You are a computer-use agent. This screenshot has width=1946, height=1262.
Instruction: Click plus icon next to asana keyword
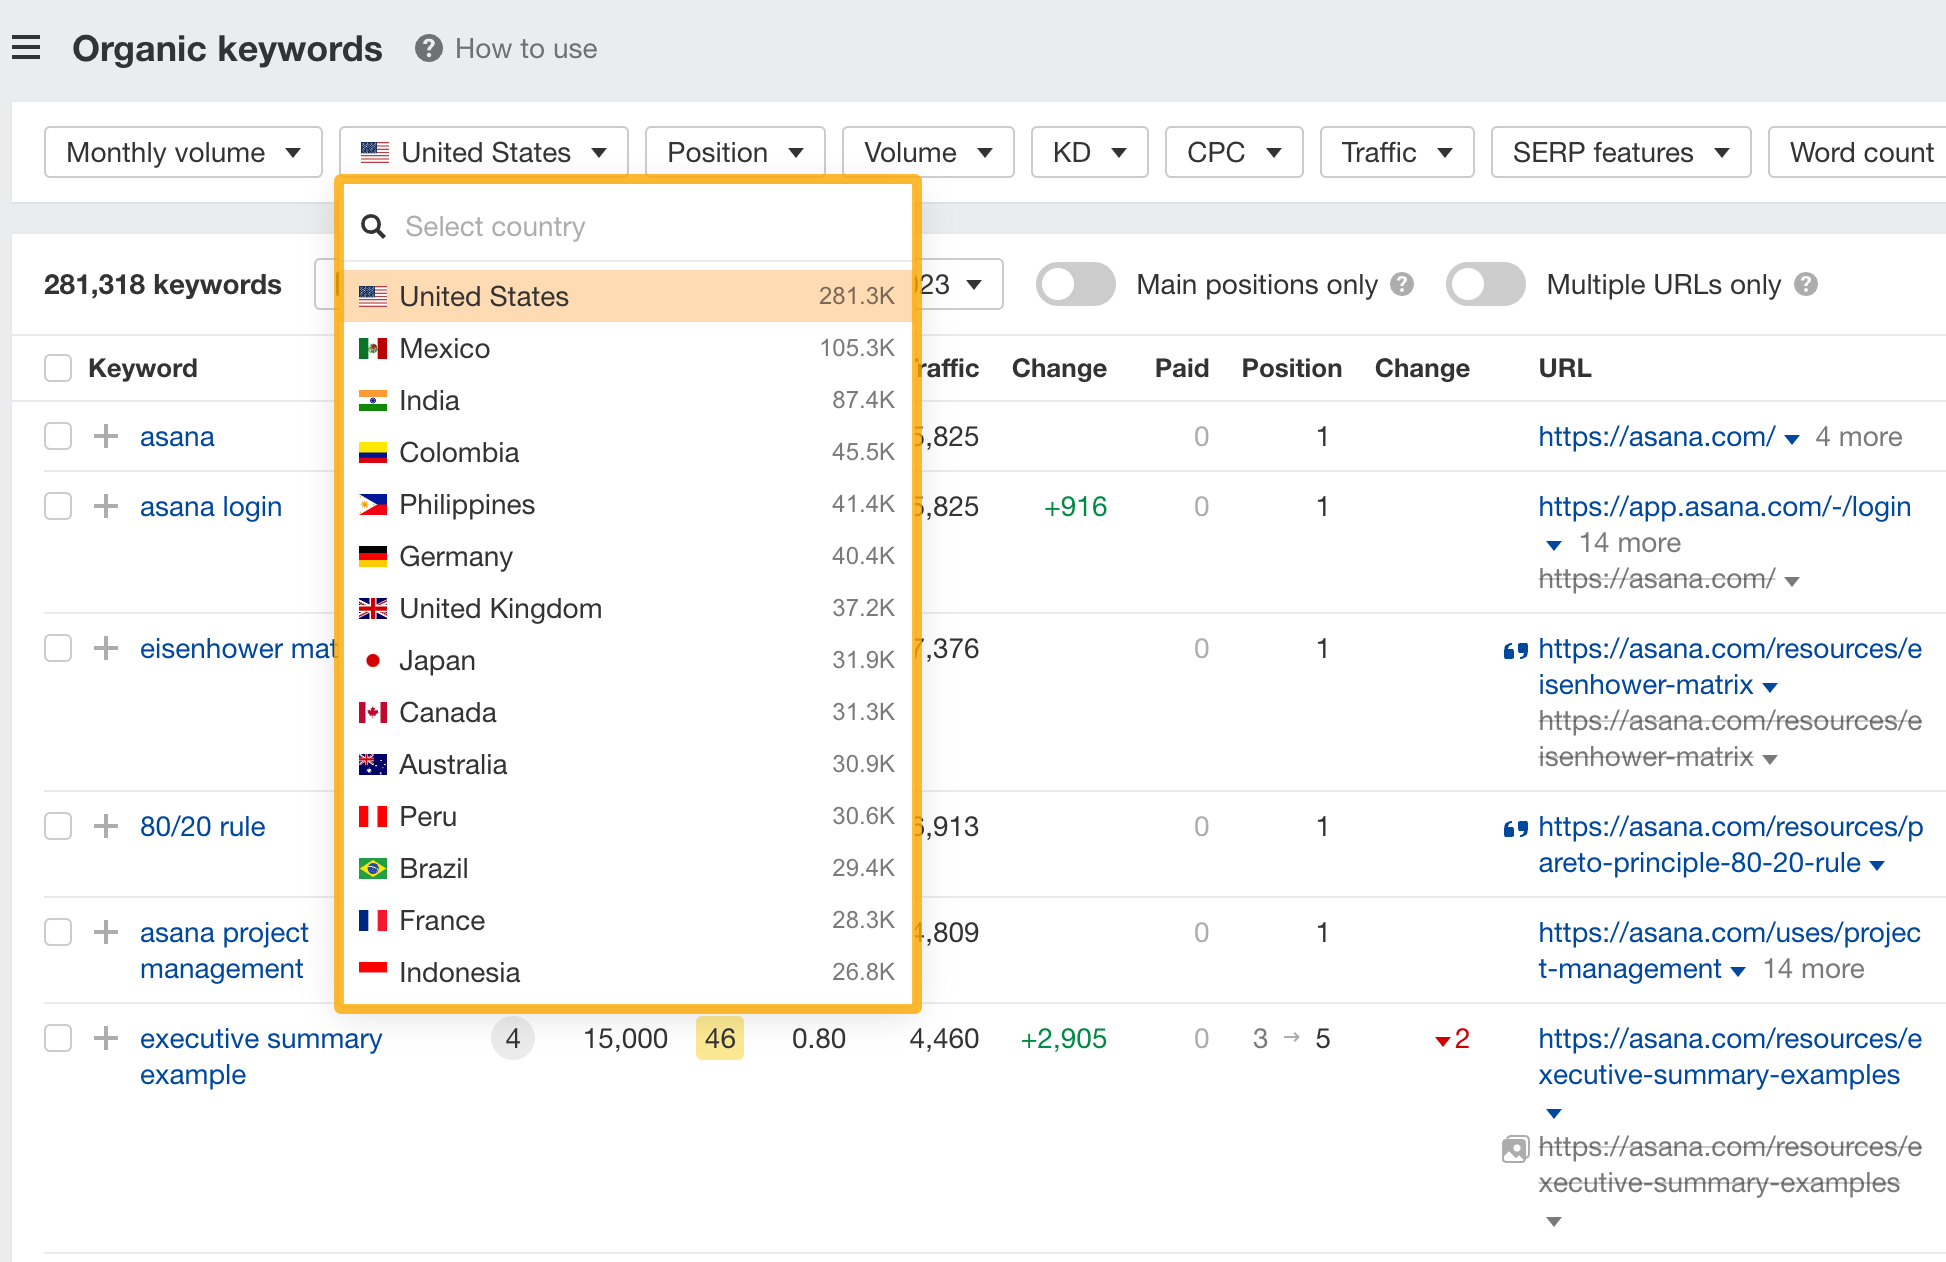coord(106,436)
